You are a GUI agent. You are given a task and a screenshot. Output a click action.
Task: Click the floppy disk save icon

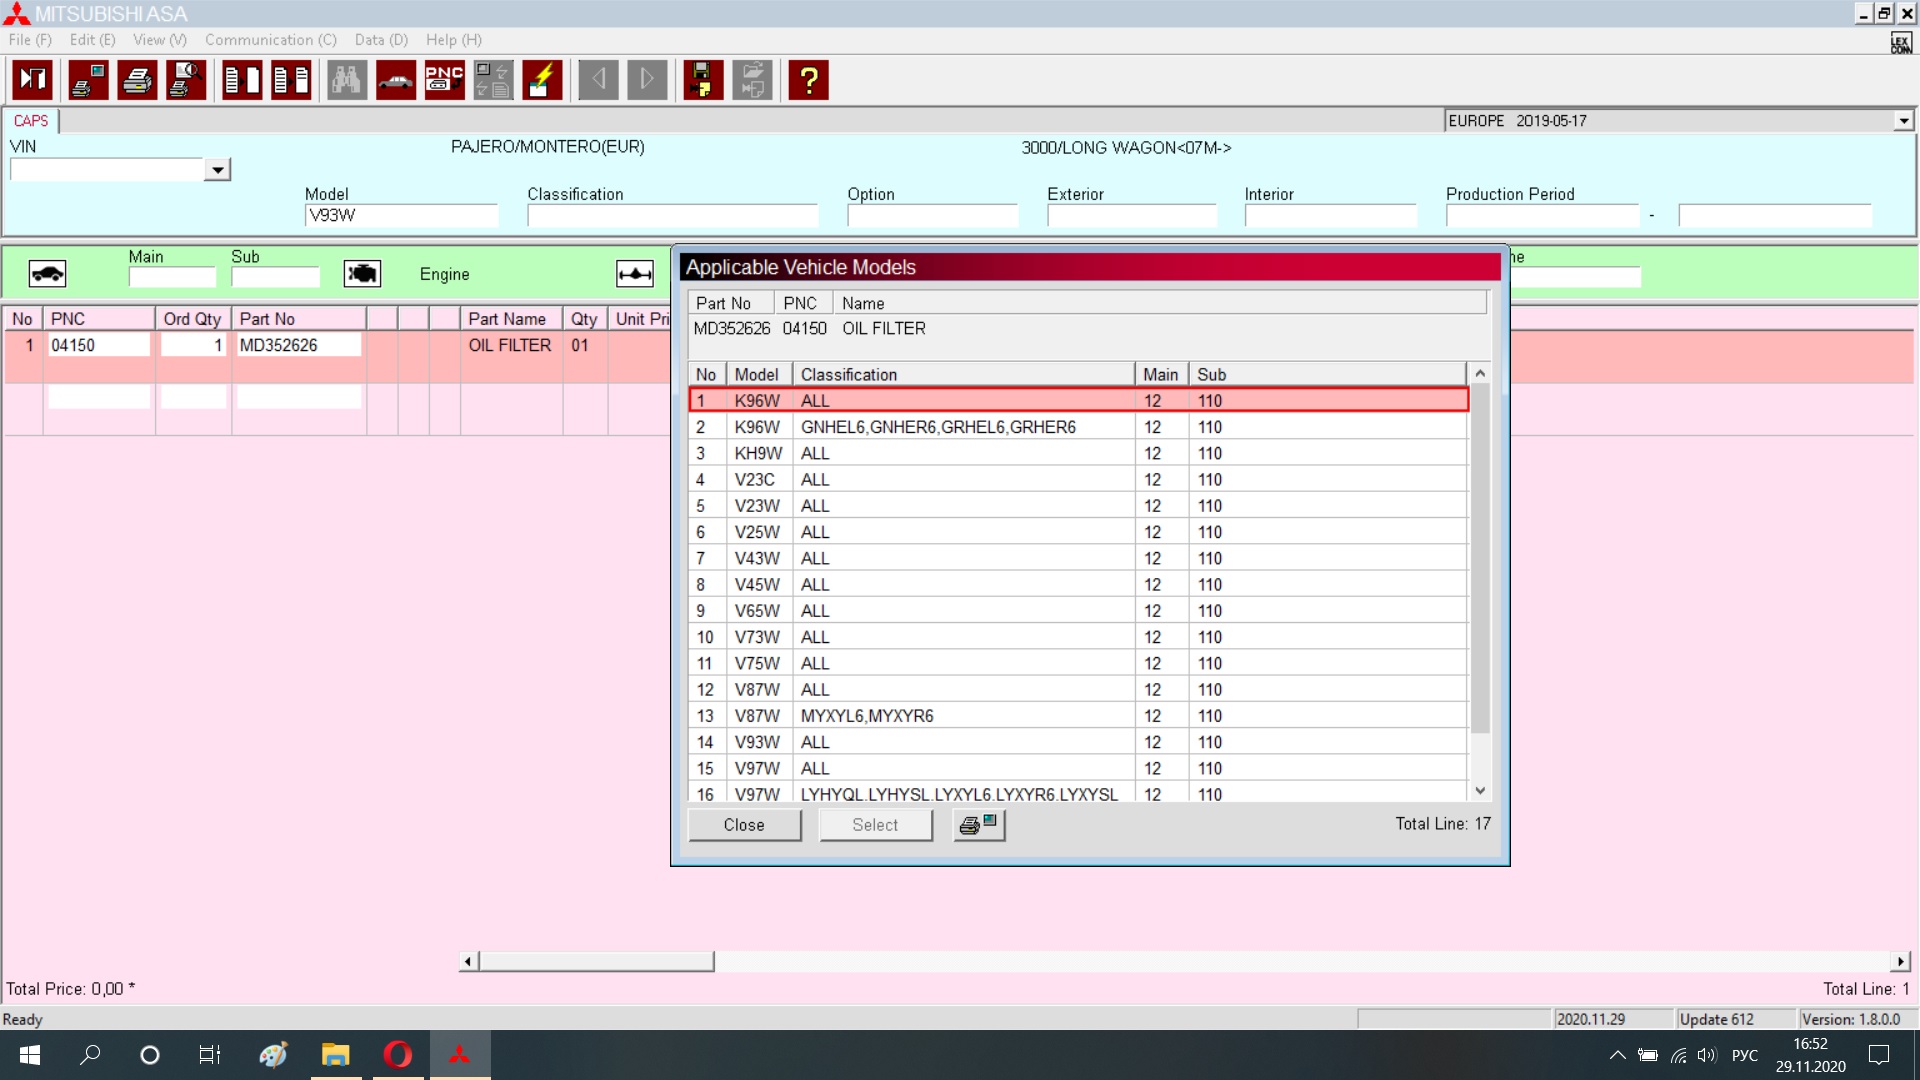(703, 80)
